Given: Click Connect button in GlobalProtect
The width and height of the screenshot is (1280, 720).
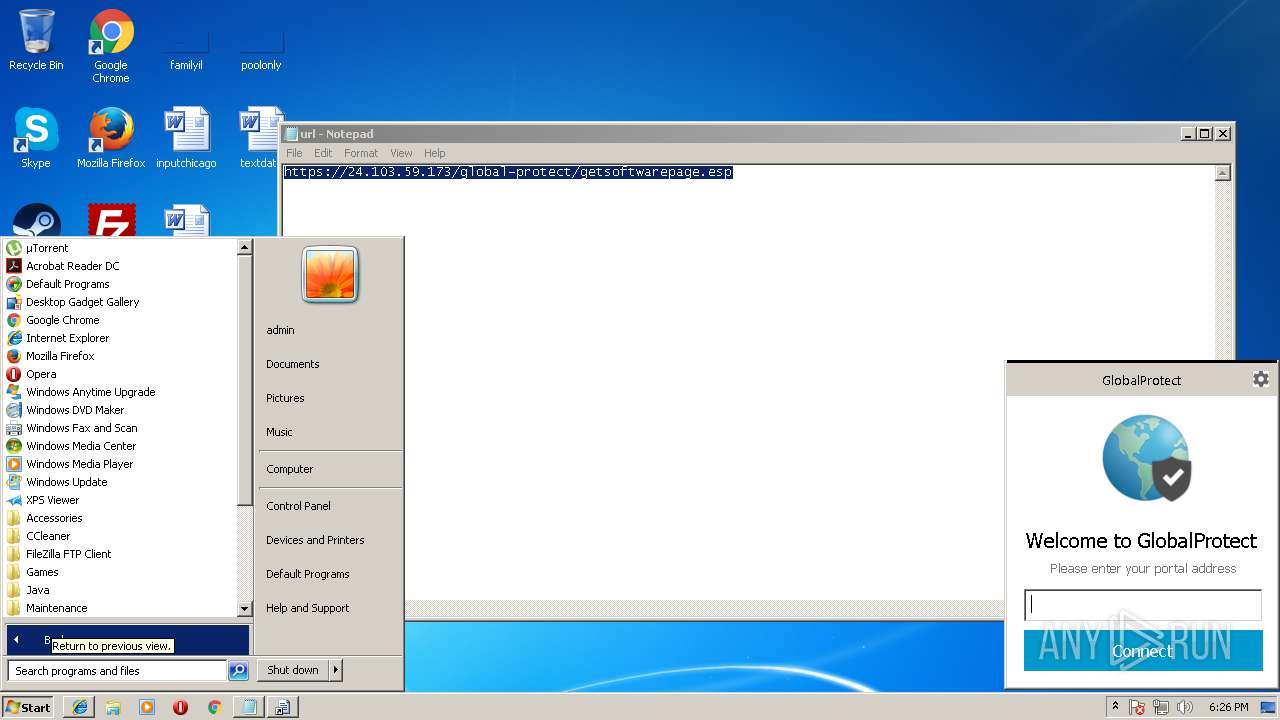Looking at the screenshot, I should [1143, 650].
